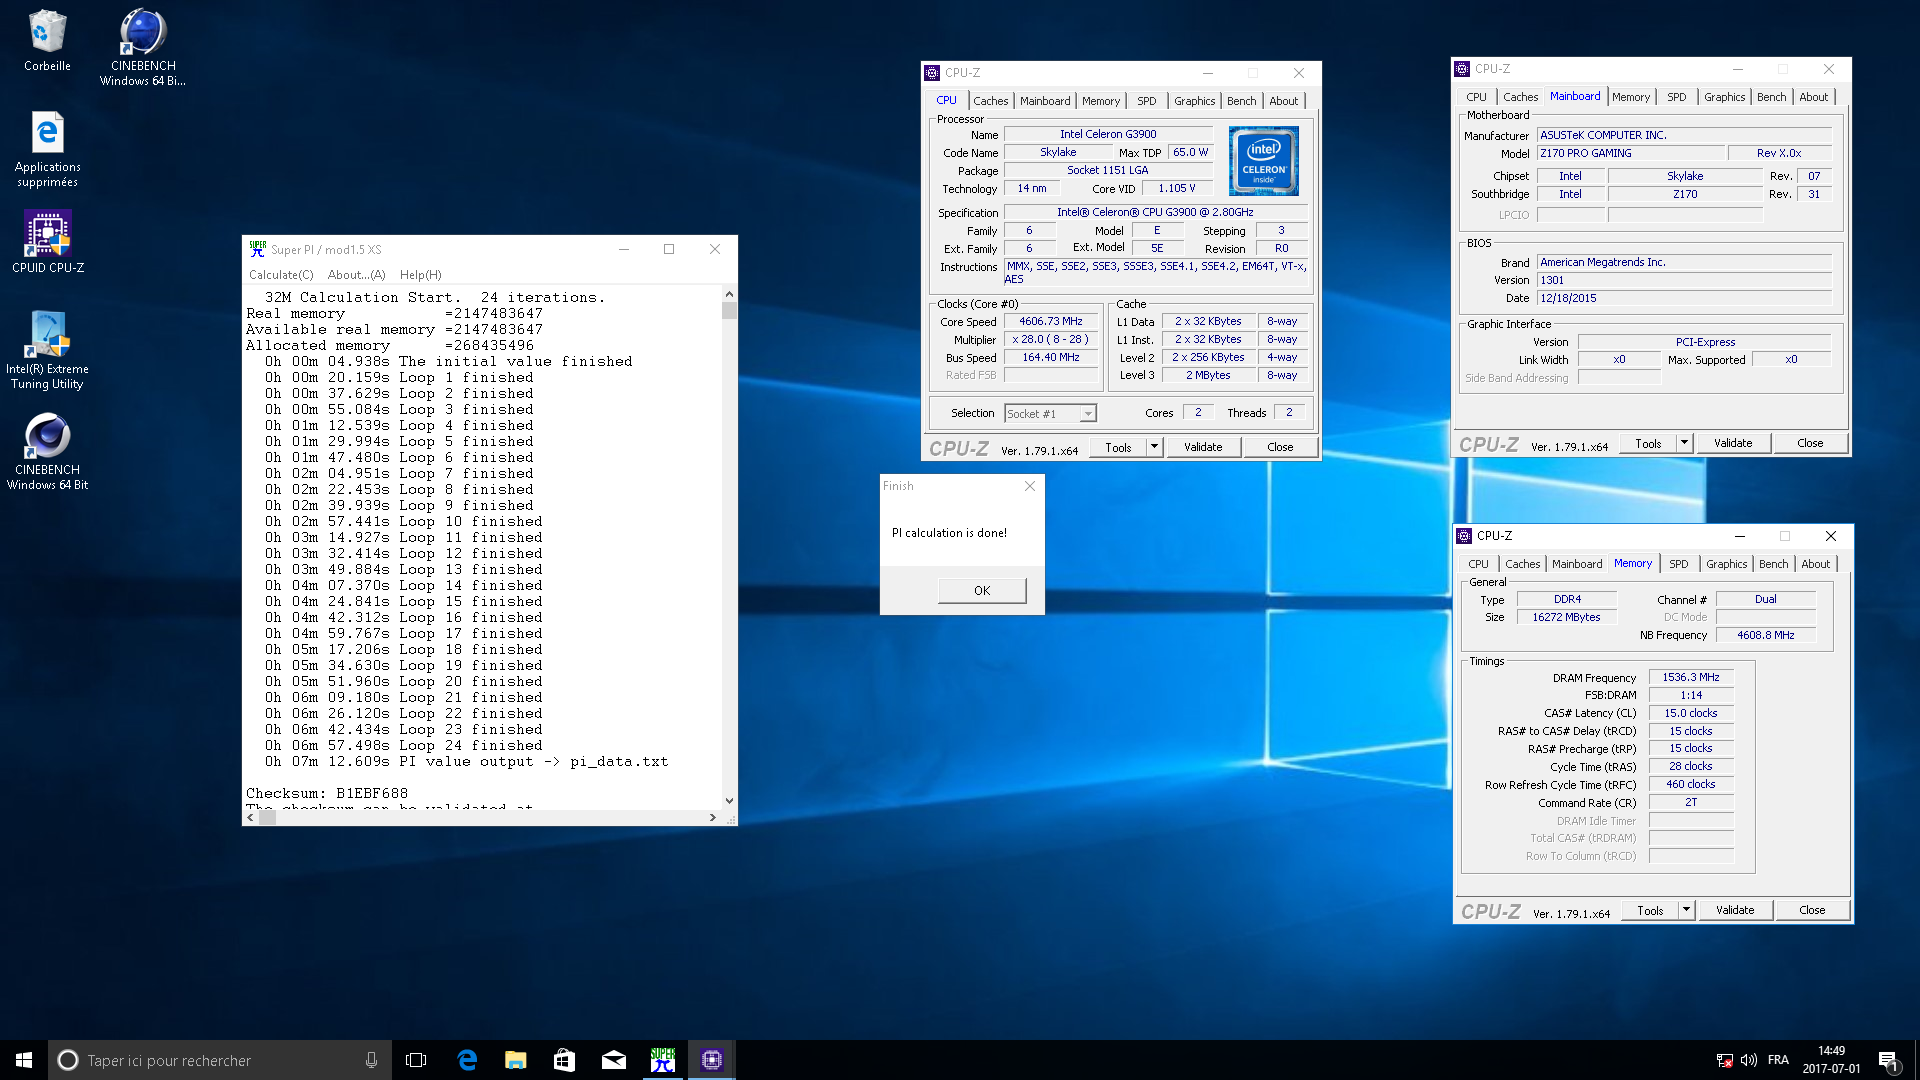The height and width of the screenshot is (1080, 1920).
Task: Click the Loop 24 finished line
Action: coord(404,745)
